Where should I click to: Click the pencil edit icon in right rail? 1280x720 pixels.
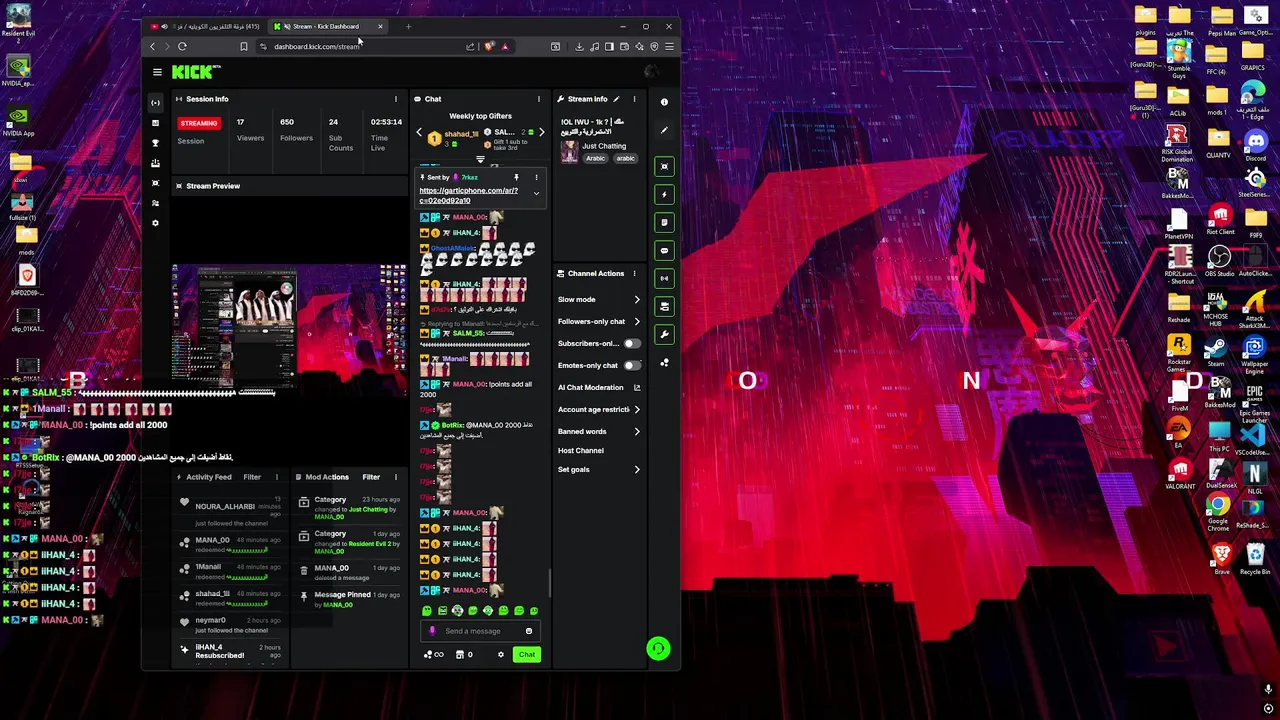(x=664, y=130)
